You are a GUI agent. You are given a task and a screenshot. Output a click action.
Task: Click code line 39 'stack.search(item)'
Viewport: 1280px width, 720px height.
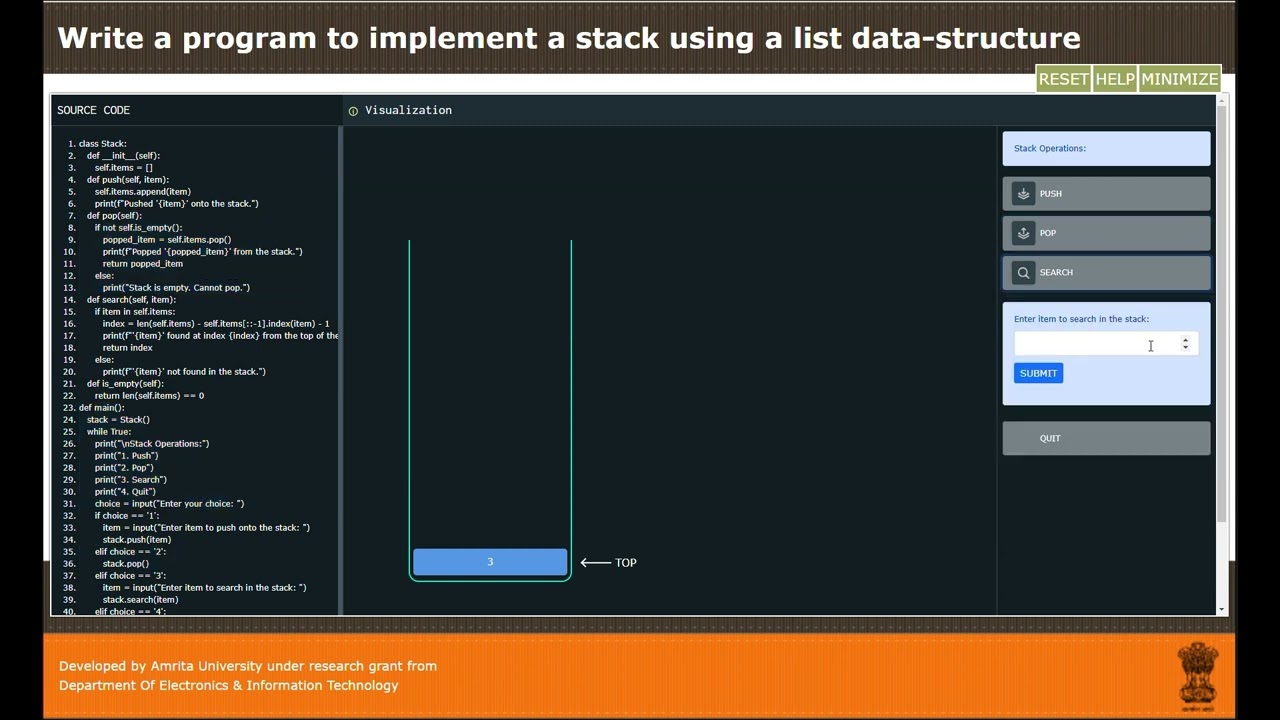pos(140,600)
